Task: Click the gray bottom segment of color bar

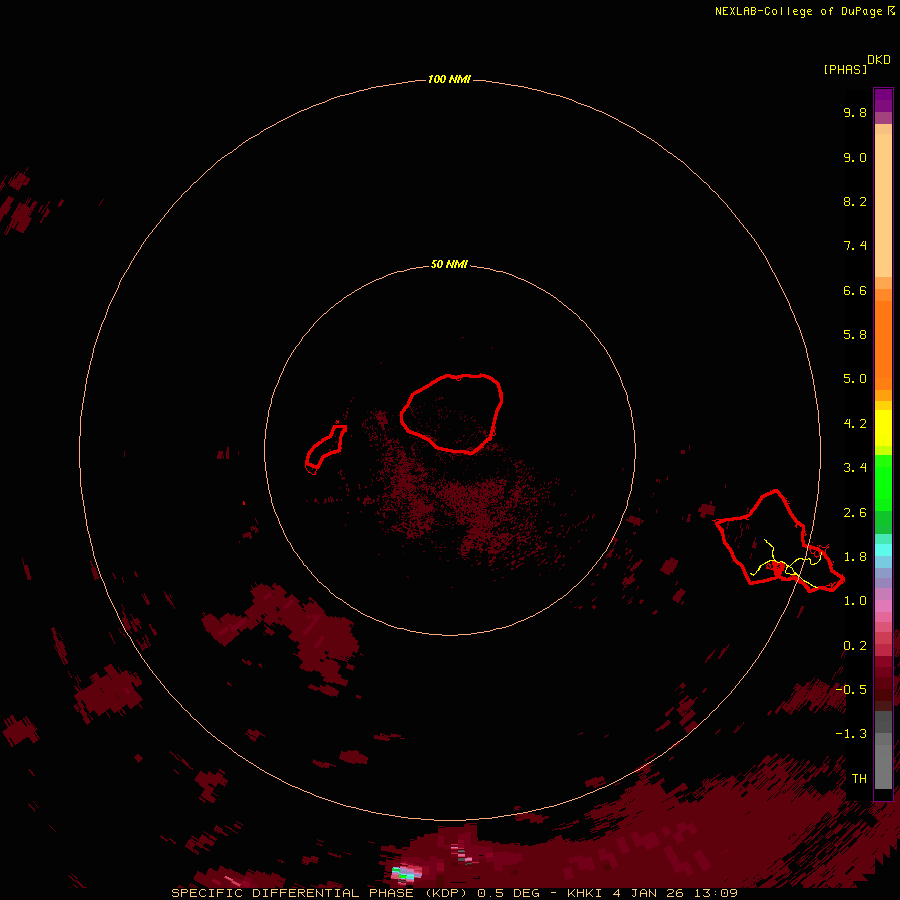Action: pyautogui.click(x=883, y=767)
